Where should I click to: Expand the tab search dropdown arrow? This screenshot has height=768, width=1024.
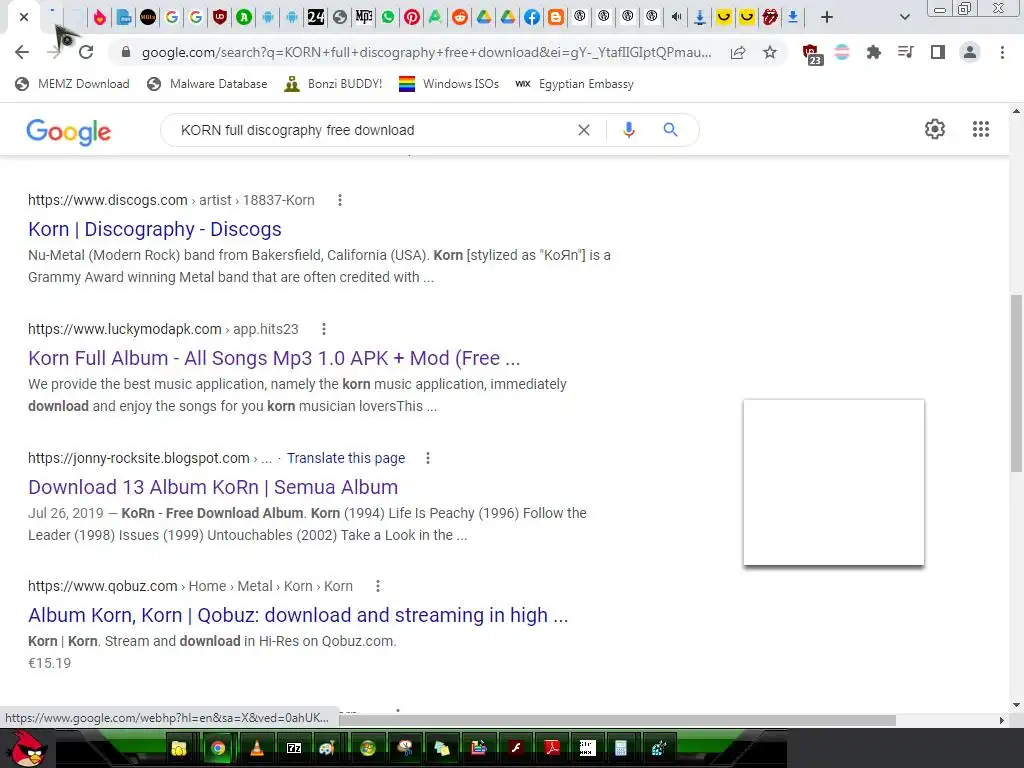click(x=904, y=17)
